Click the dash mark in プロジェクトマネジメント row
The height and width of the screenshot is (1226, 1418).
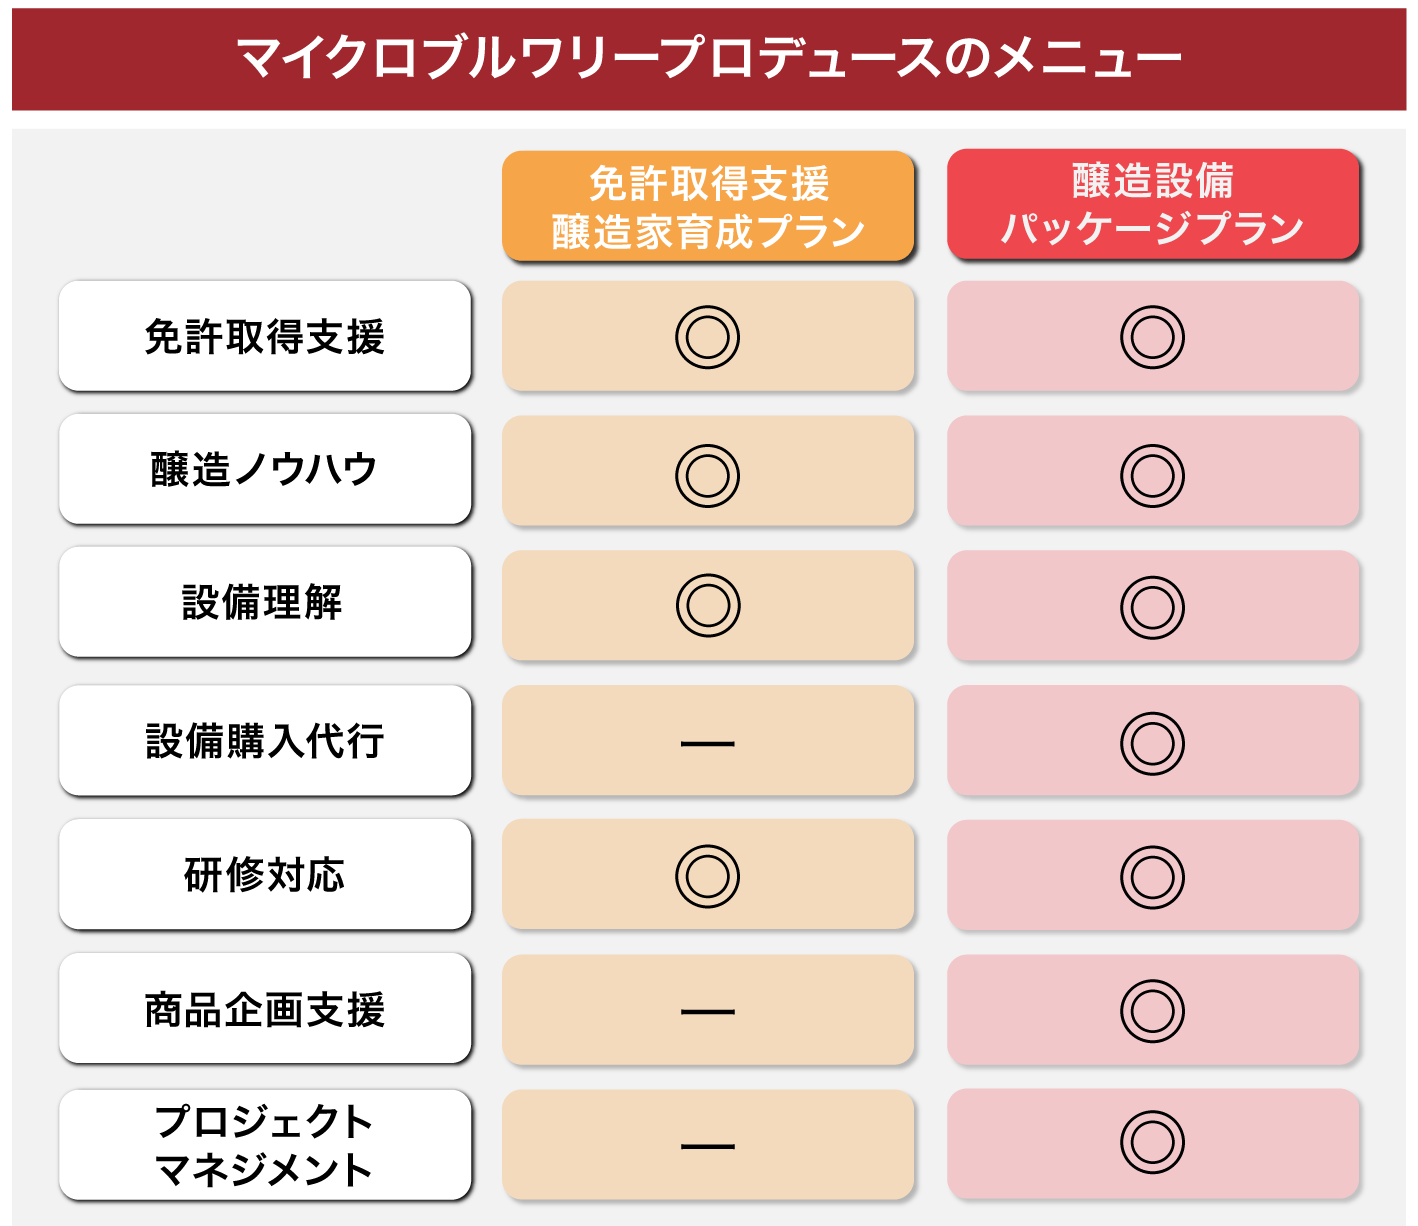(707, 1146)
